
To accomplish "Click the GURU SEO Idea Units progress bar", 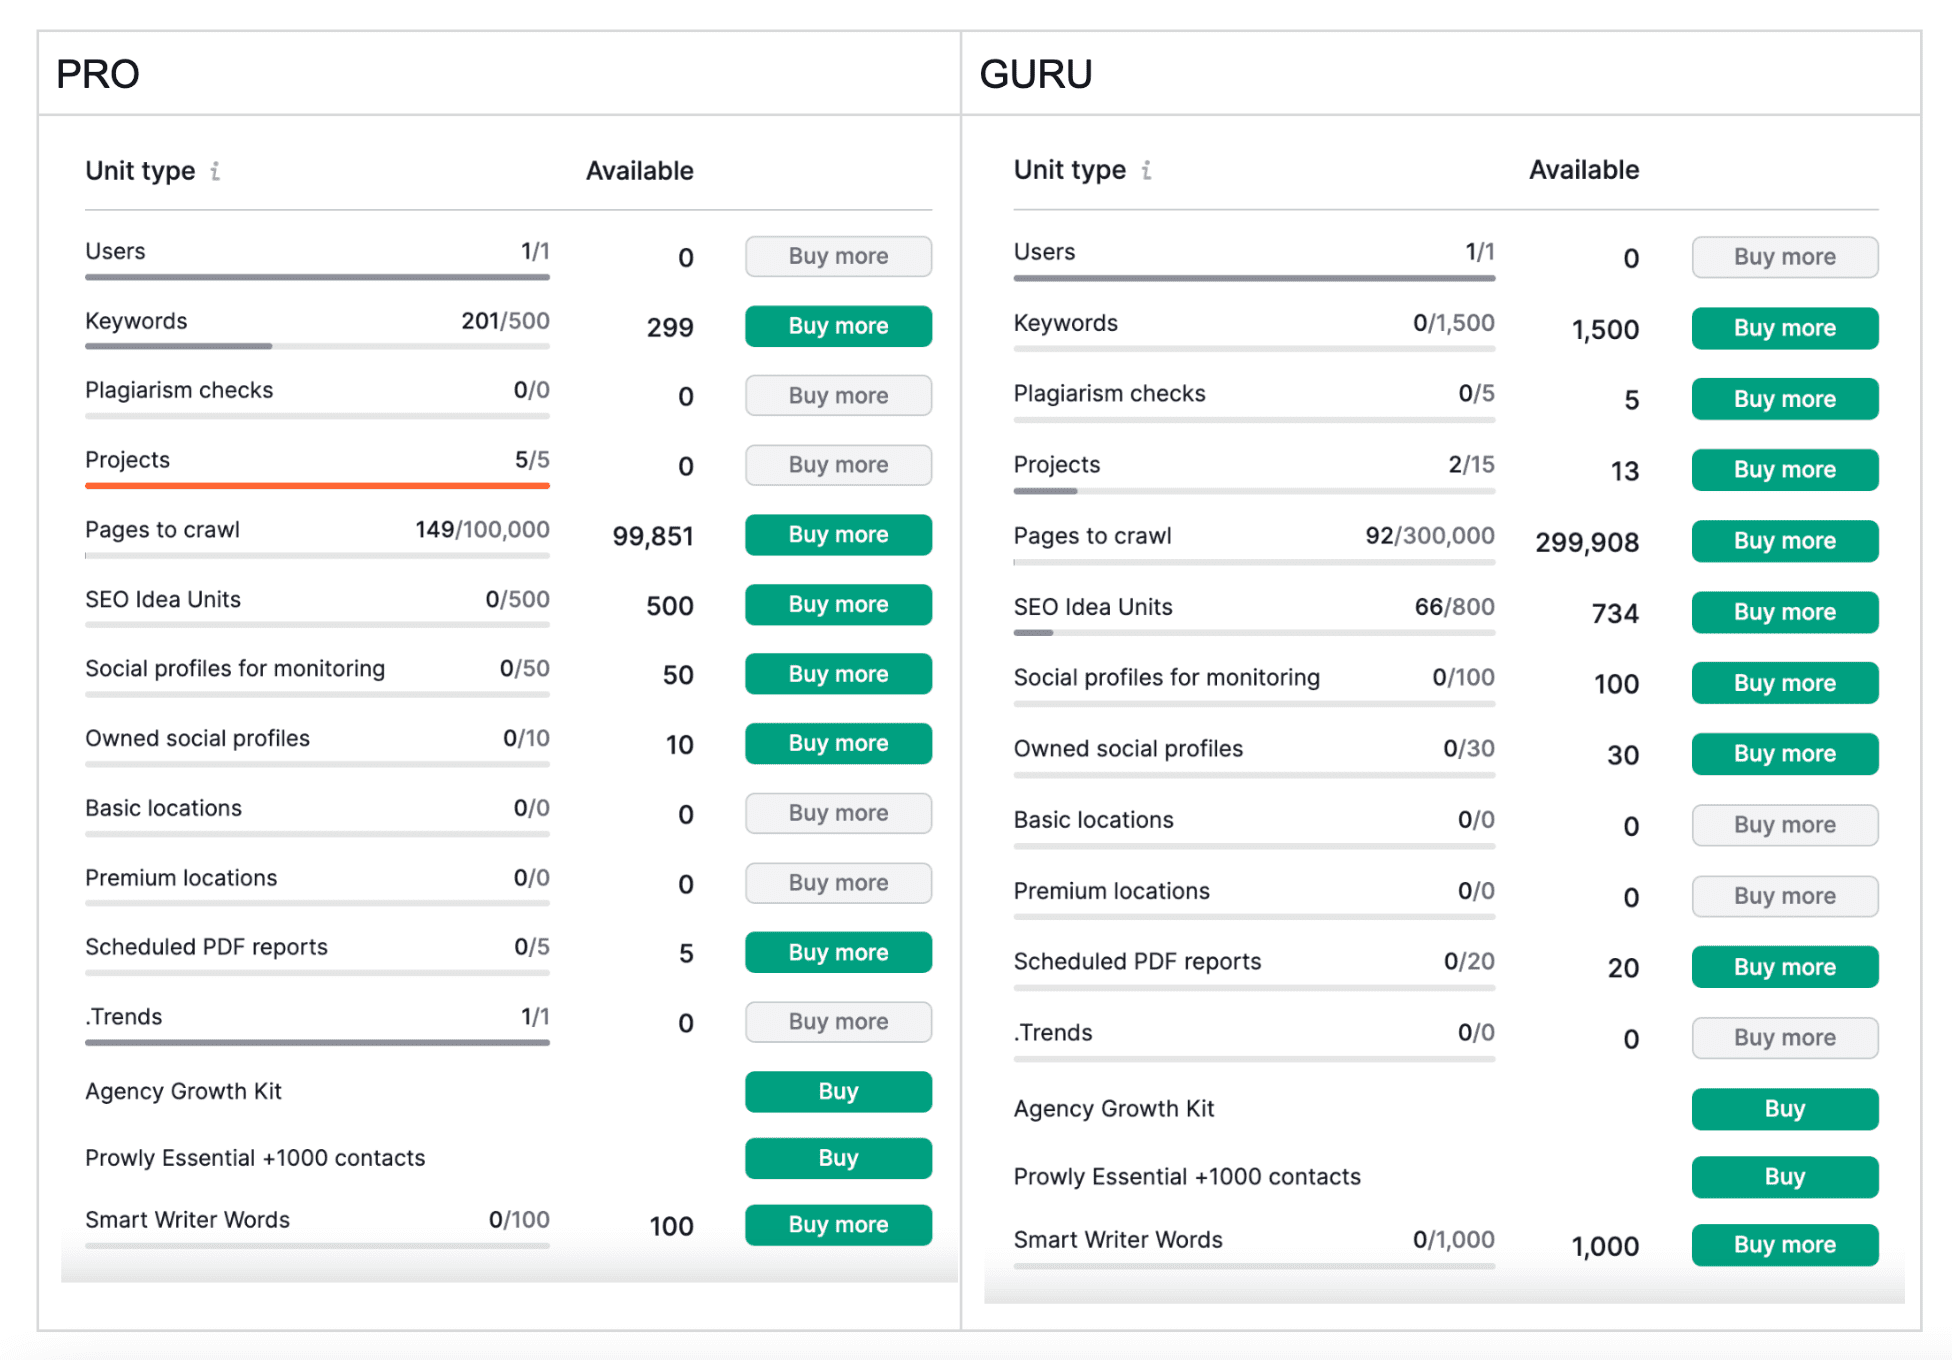I will pos(1253,633).
